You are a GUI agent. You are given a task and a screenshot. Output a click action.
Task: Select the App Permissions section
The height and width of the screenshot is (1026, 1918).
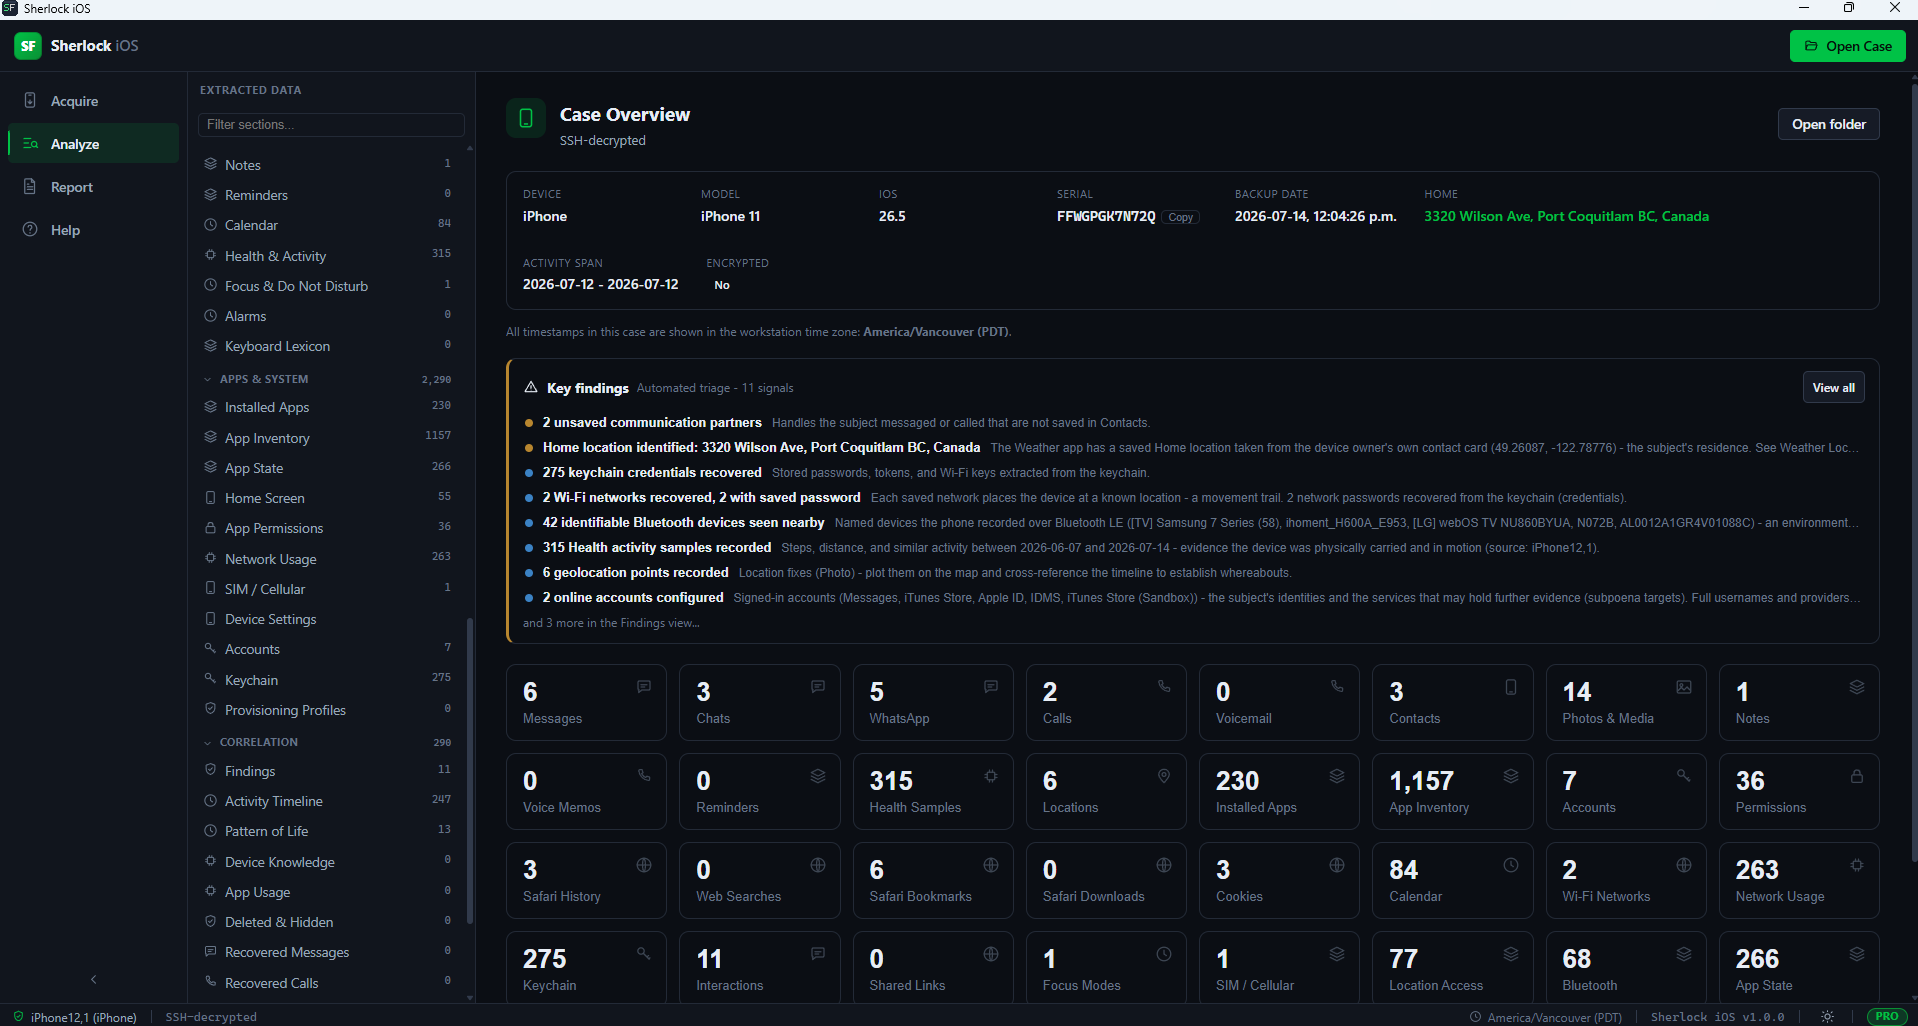tap(328, 528)
